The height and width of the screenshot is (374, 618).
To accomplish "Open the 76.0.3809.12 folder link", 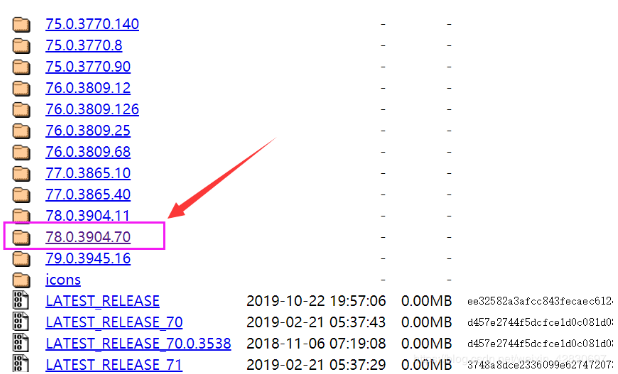I will pyautogui.click(x=88, y=88).
